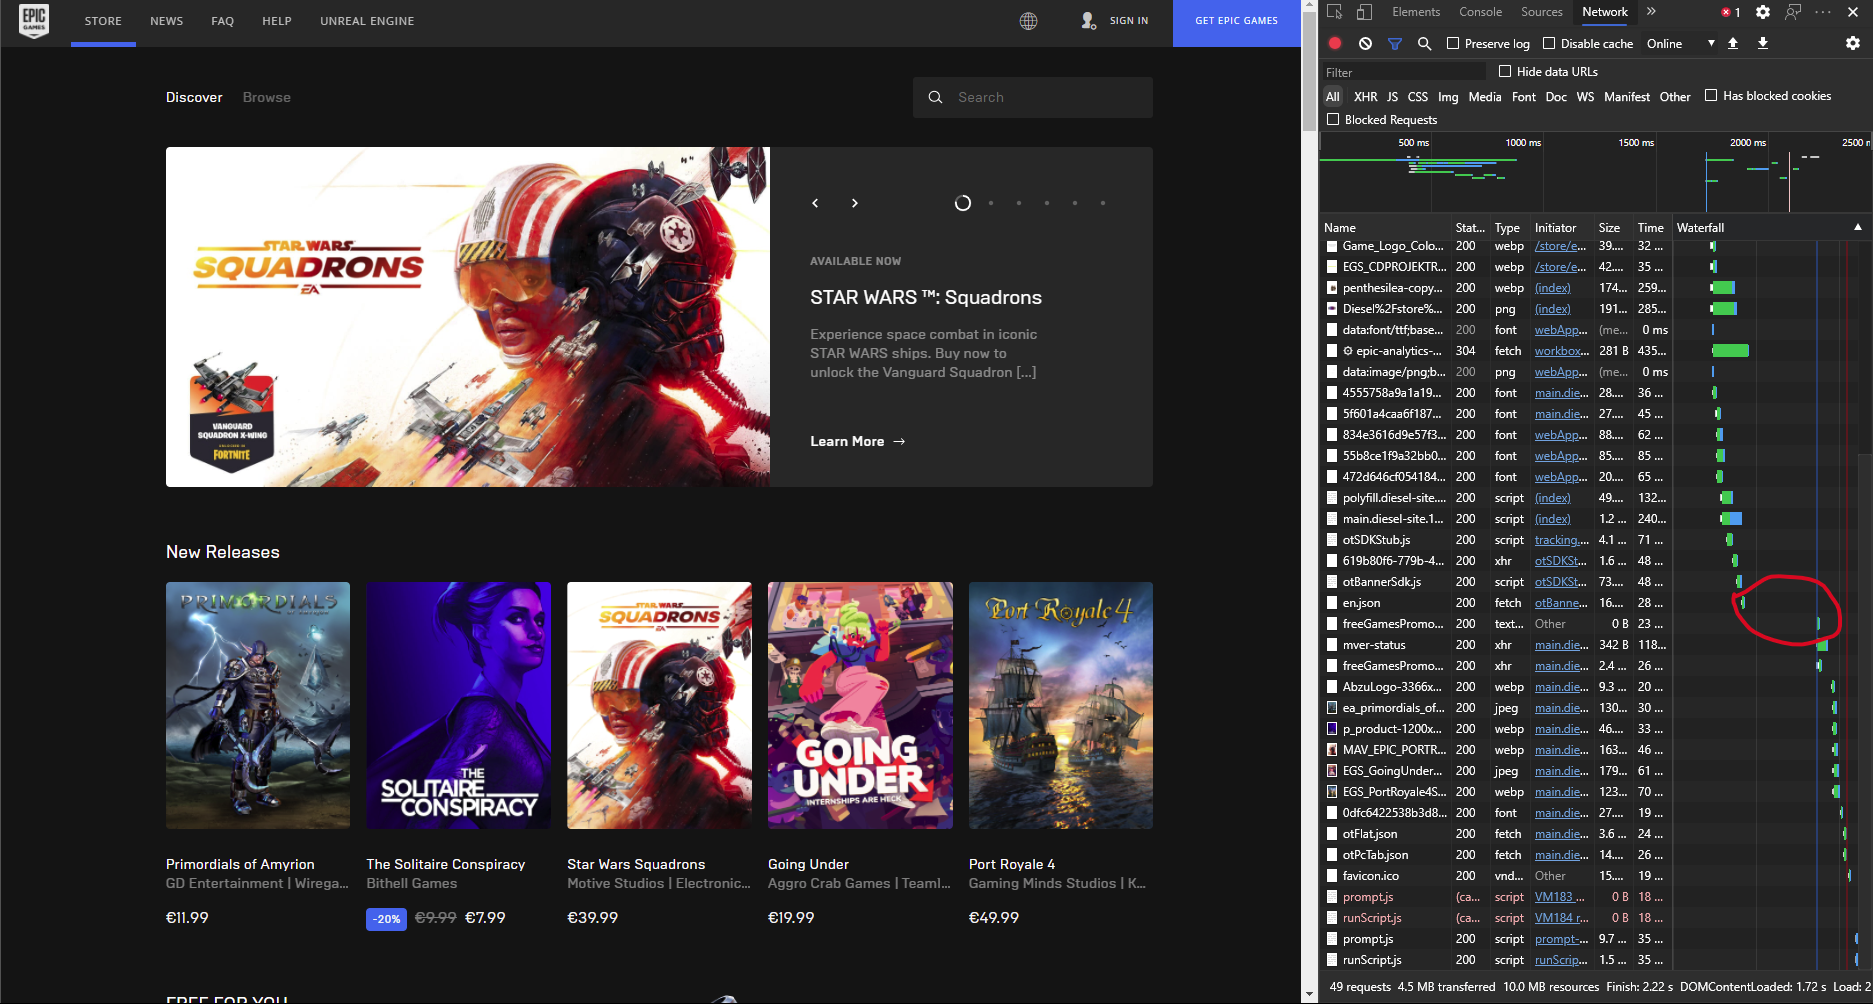The width and height of the screenshot is (1873, 1004).
Task: Open UNREAL ENGINE navigation item
Action: click(367, 21)
